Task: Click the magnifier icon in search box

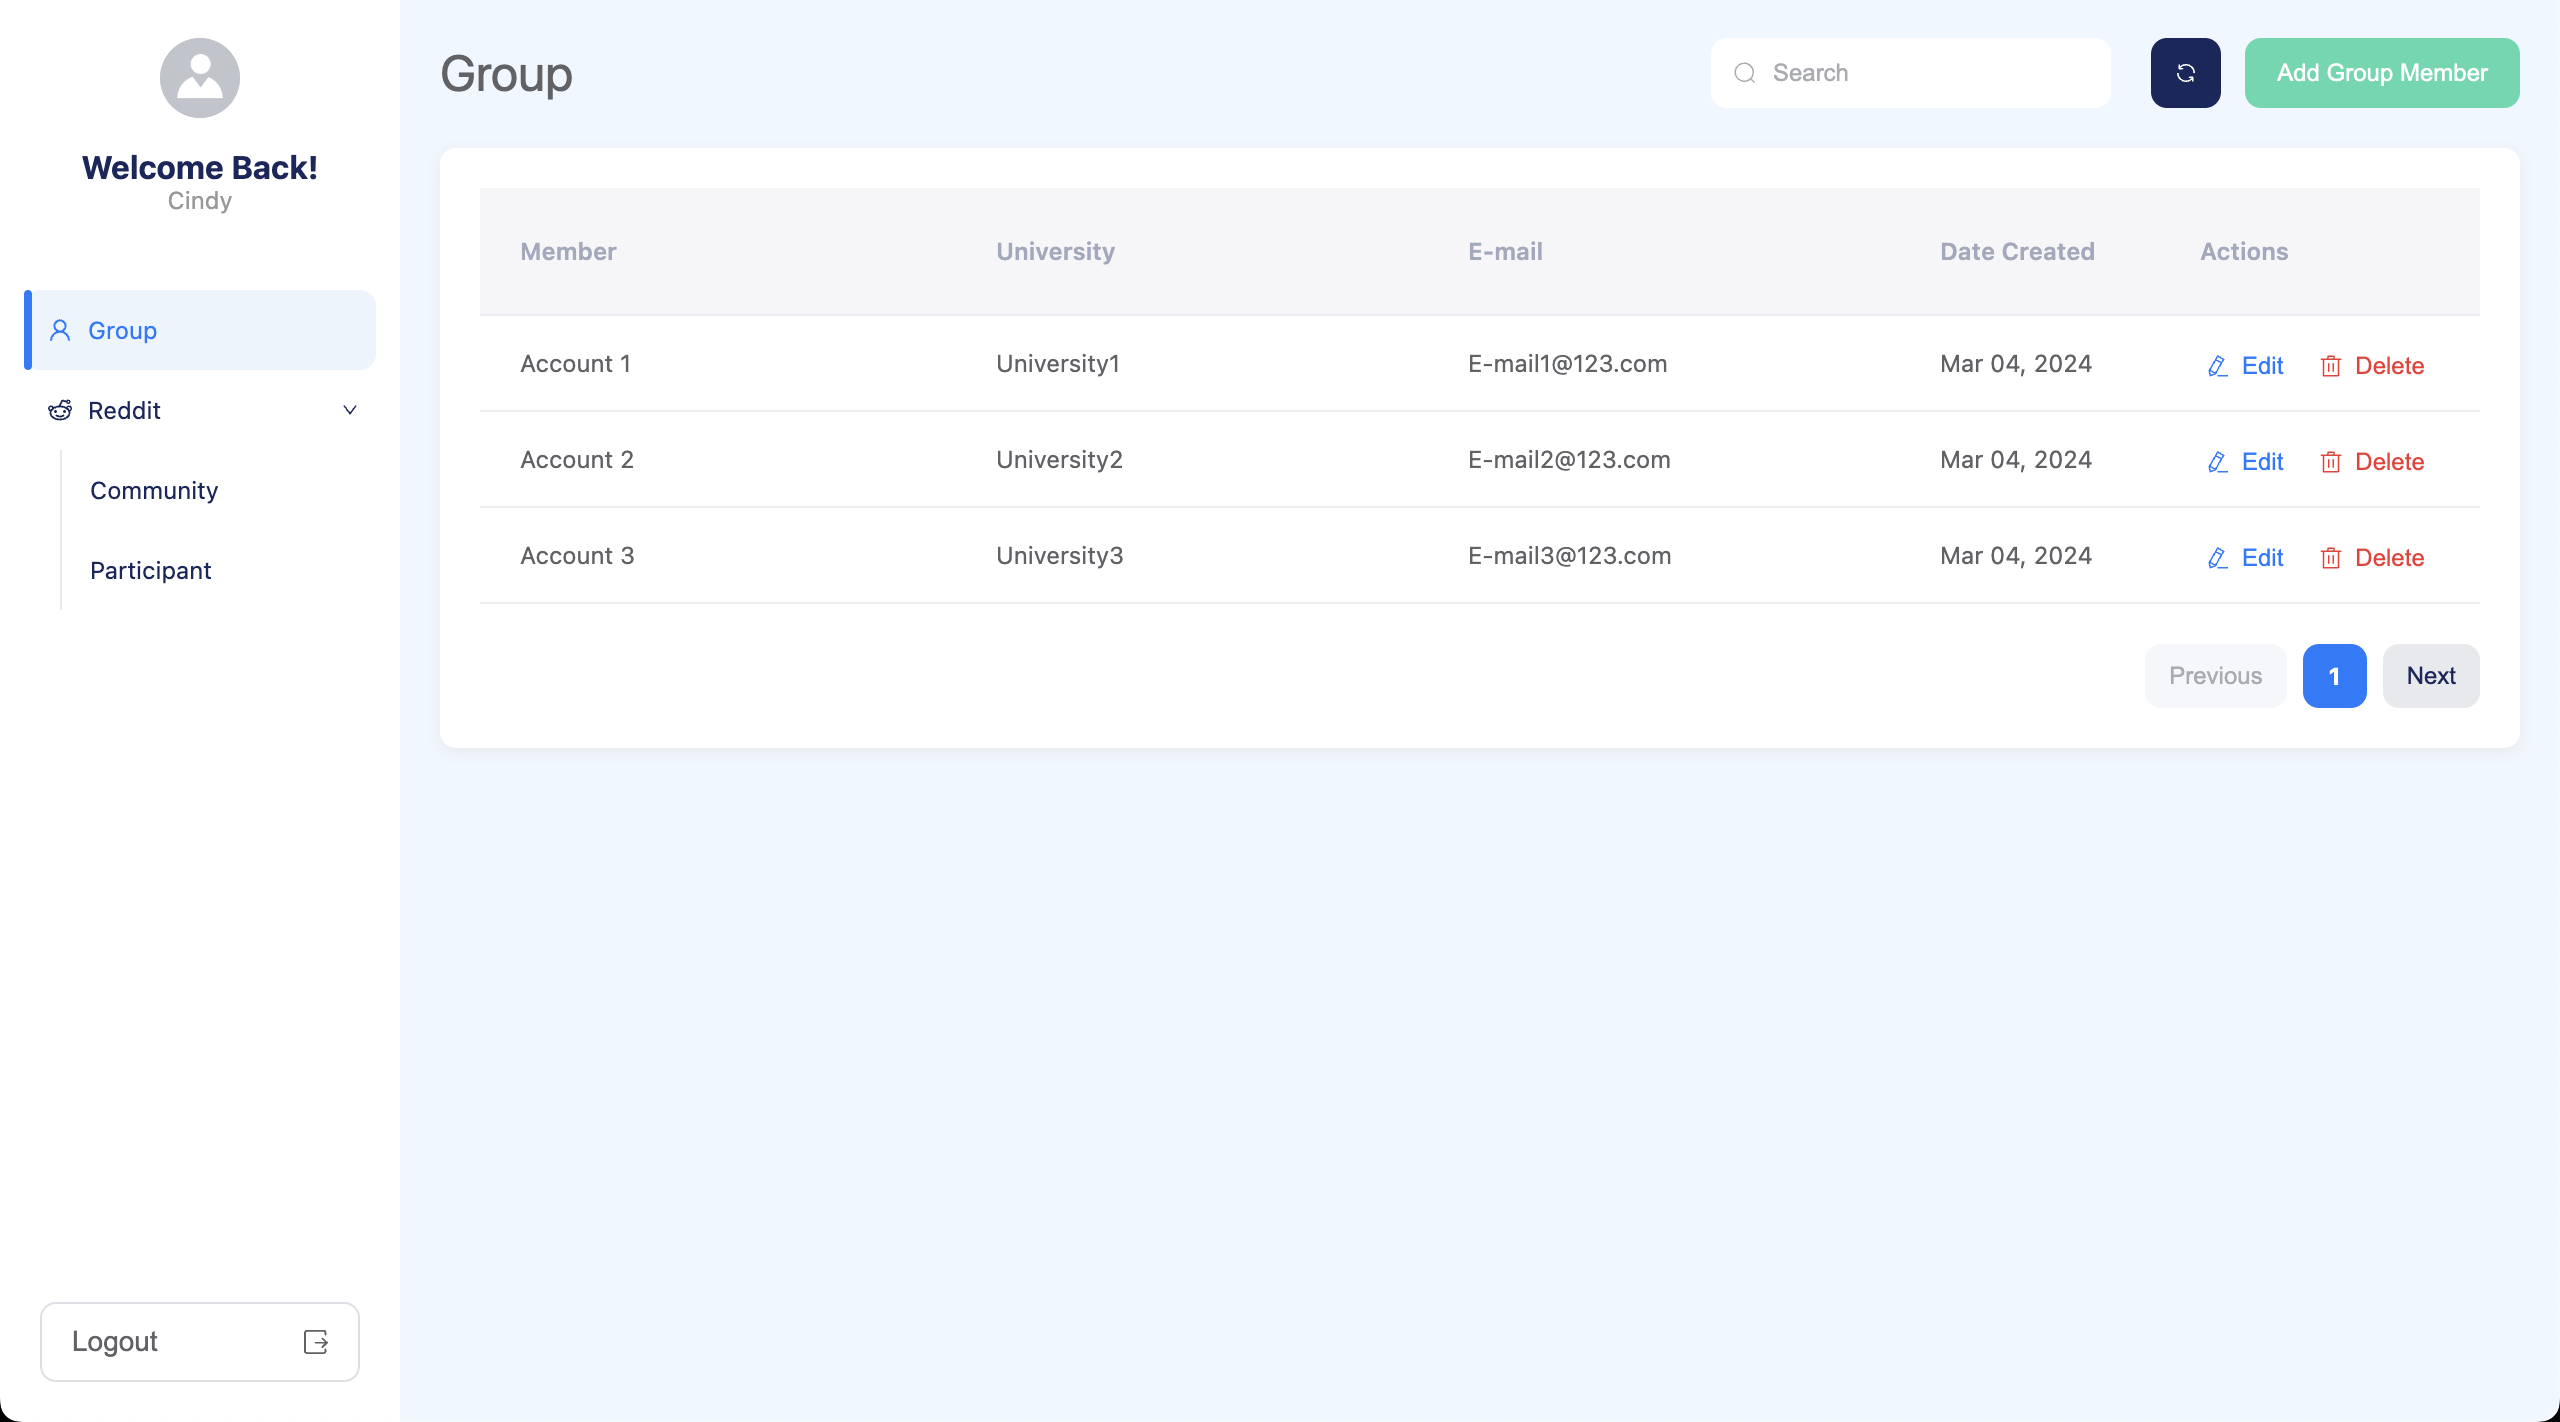Action: tap(1745, 73)
